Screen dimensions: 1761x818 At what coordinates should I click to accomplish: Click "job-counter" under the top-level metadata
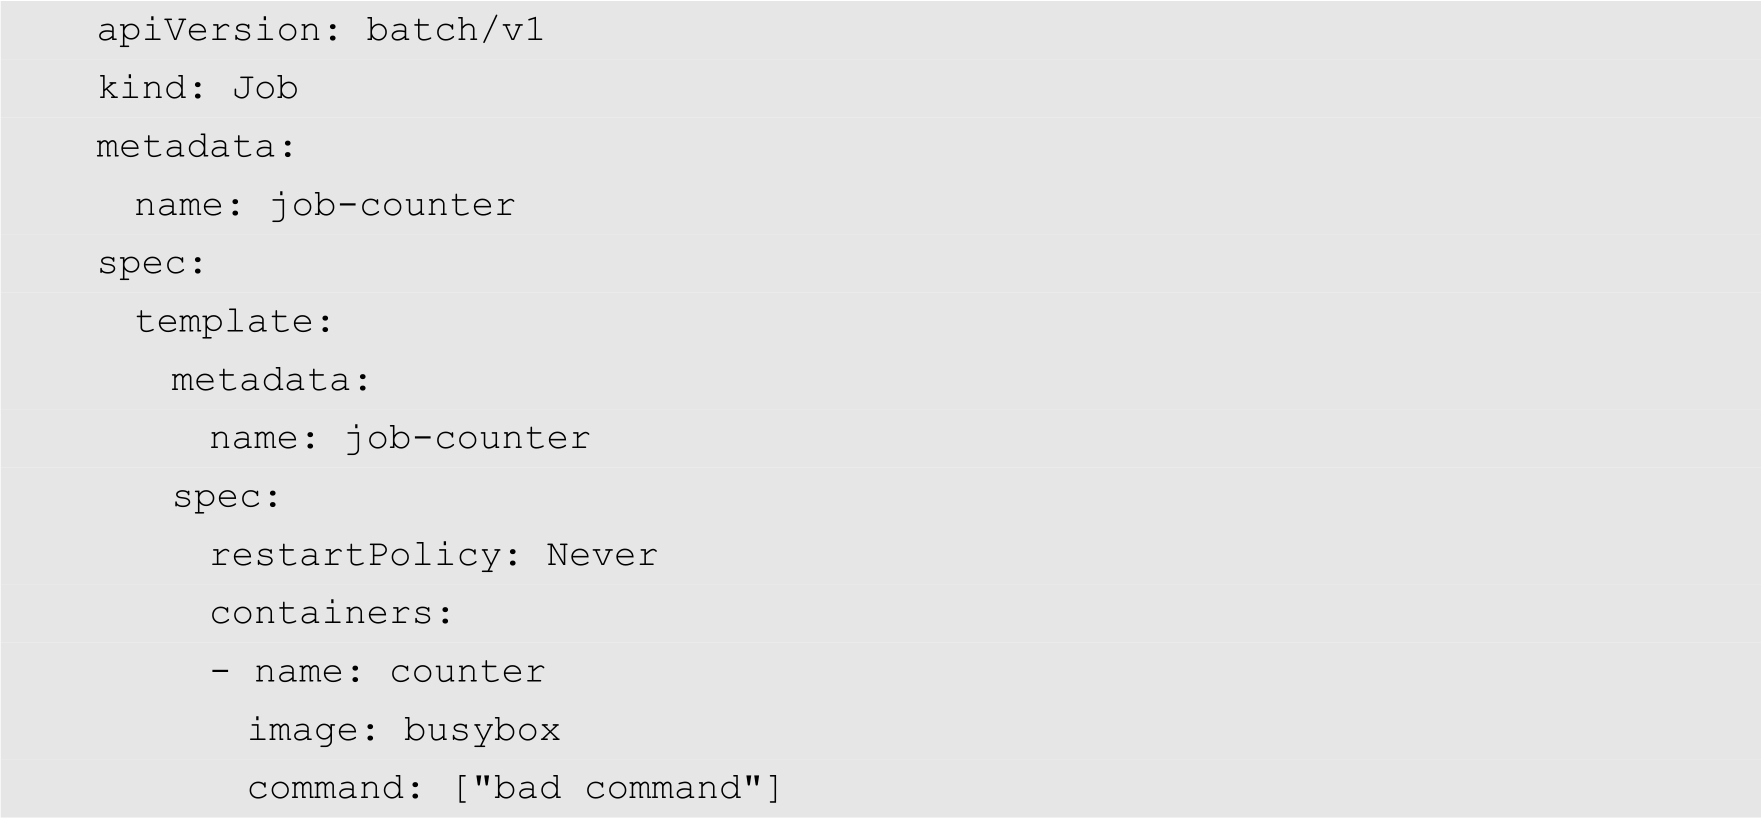click(x=393, y=205)
